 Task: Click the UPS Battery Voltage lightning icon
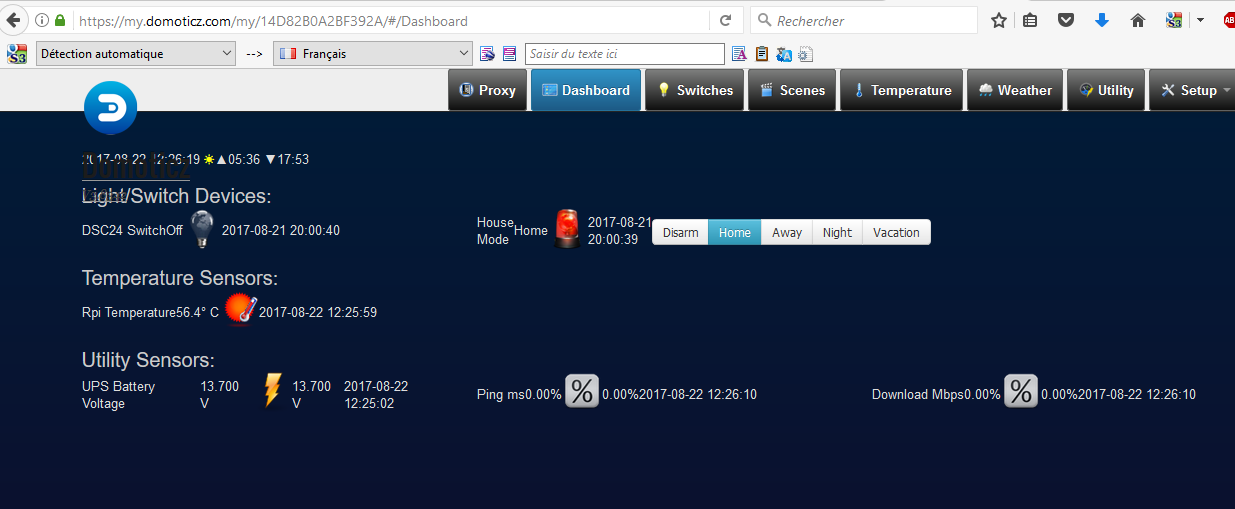(272, 390)
